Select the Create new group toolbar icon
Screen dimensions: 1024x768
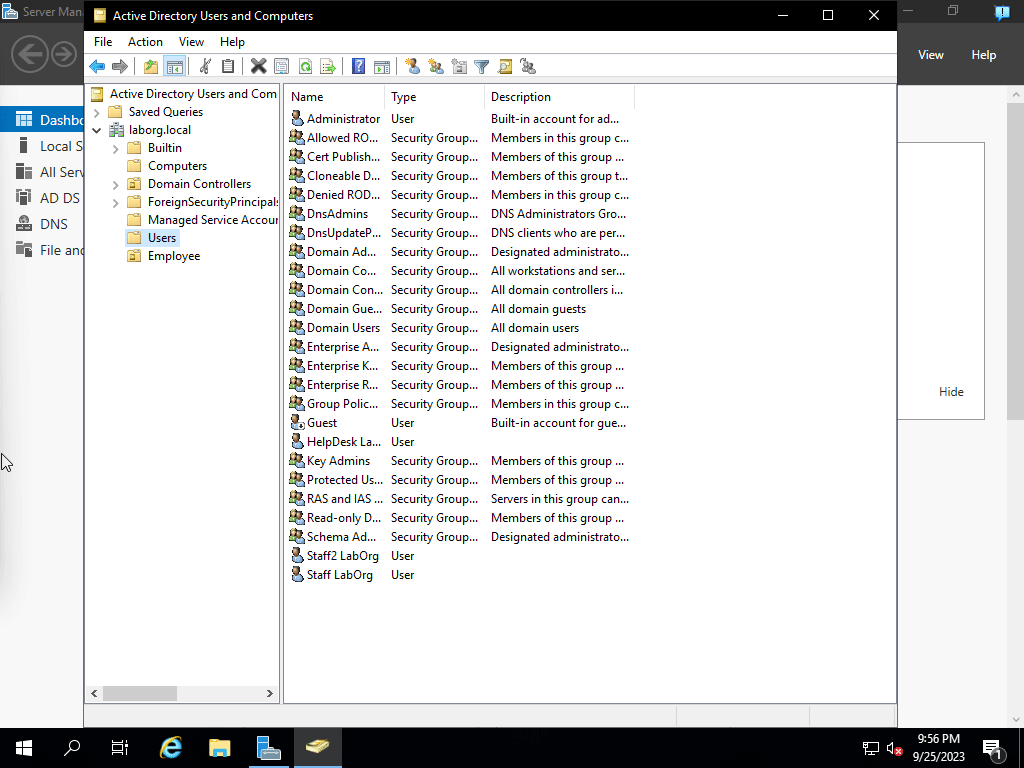tap(436, 66)
